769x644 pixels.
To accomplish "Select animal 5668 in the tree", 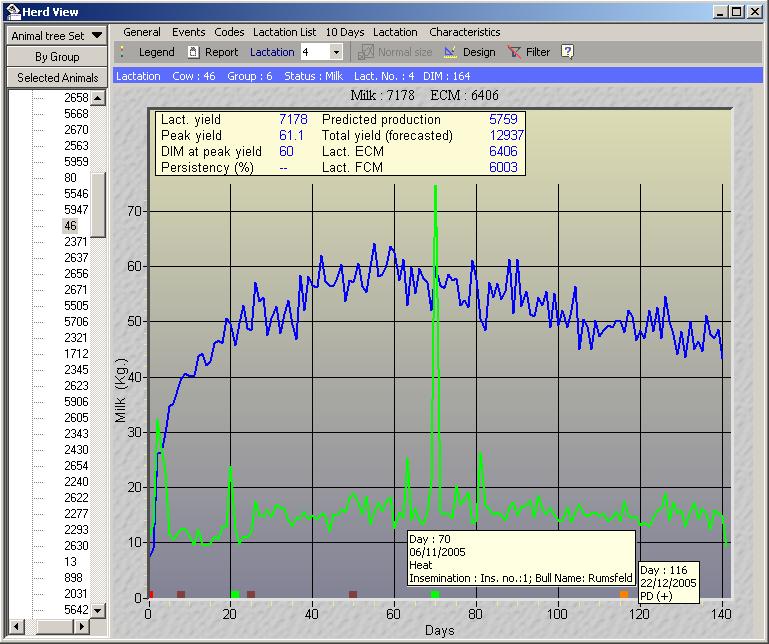I will tap(76, 114).
